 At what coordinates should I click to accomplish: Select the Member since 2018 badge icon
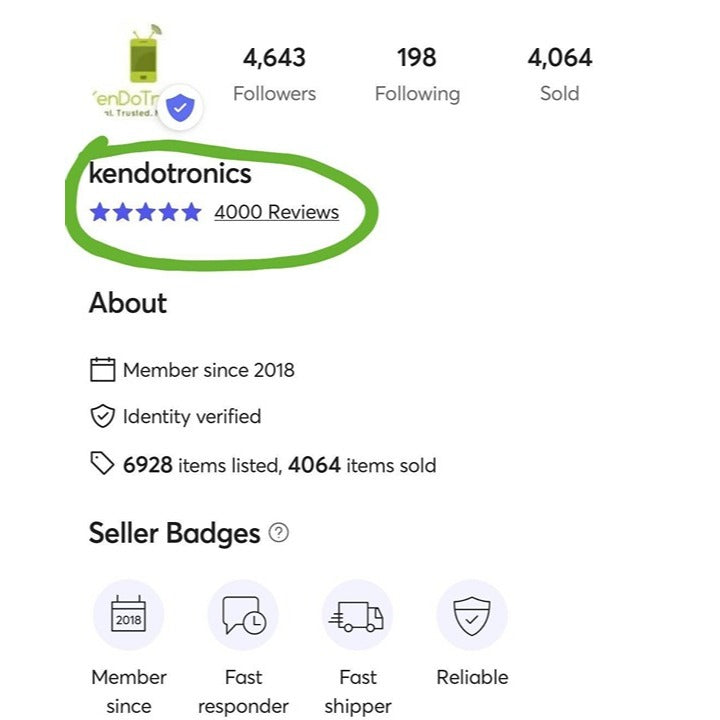[x=128, y=615]
